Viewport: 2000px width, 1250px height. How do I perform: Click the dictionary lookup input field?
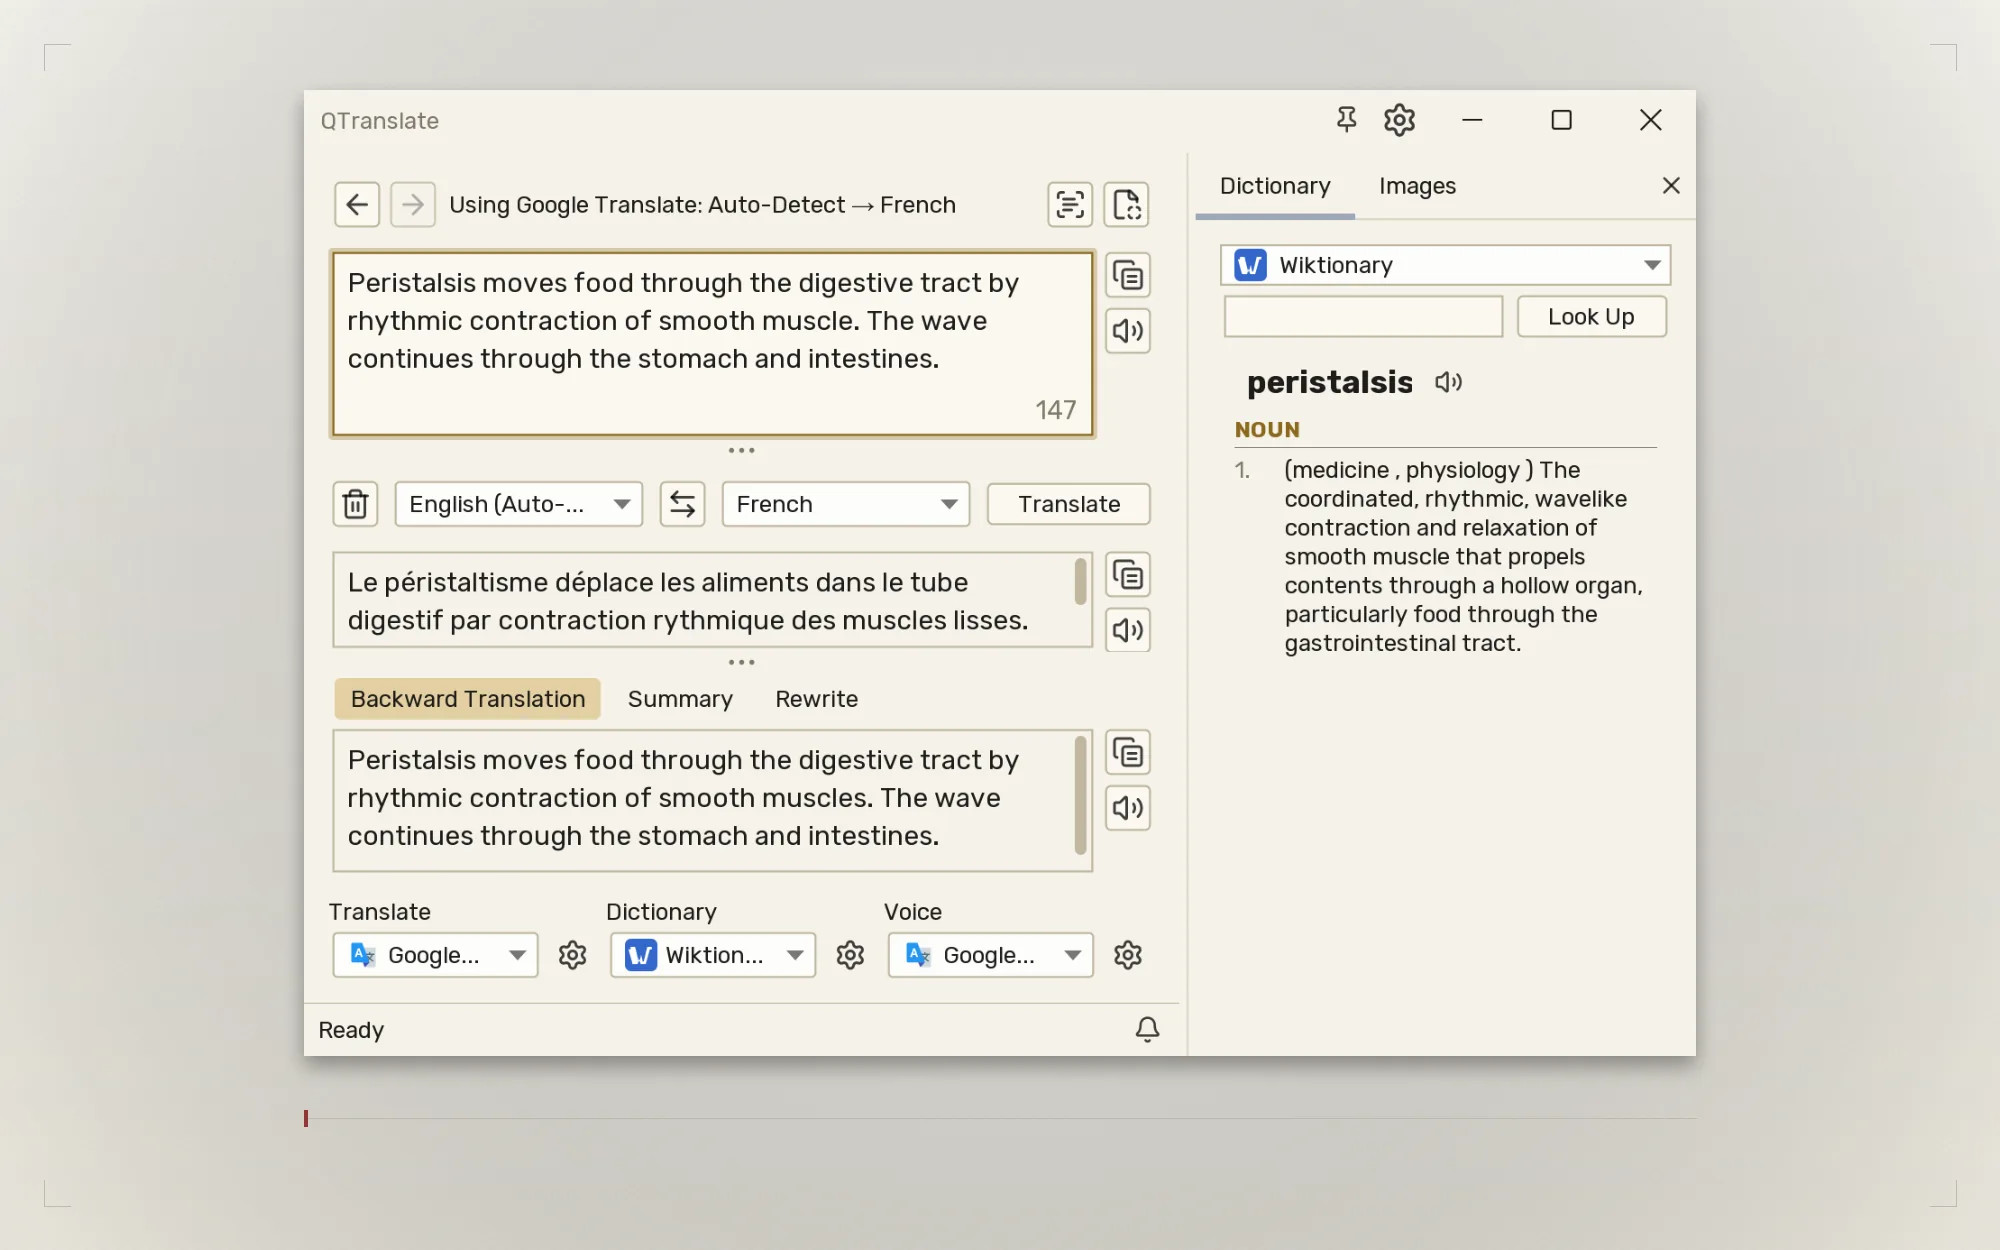pyautogui.click(x=1363, y=317)
